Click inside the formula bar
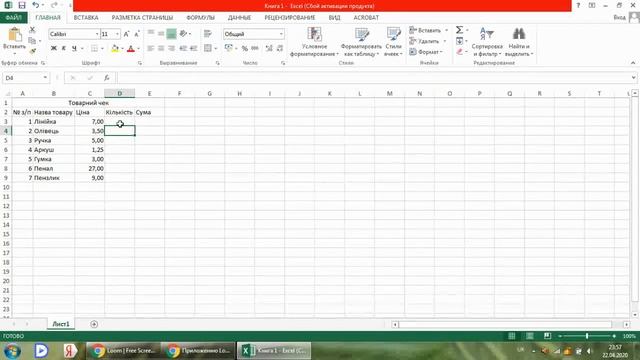Image resolution: width=640 pixels, height=360 pixels. click(x=373, y=78)
